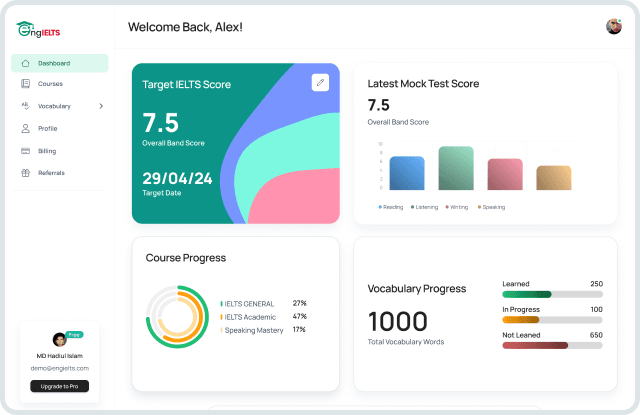Click the Profile person icon

25,128
